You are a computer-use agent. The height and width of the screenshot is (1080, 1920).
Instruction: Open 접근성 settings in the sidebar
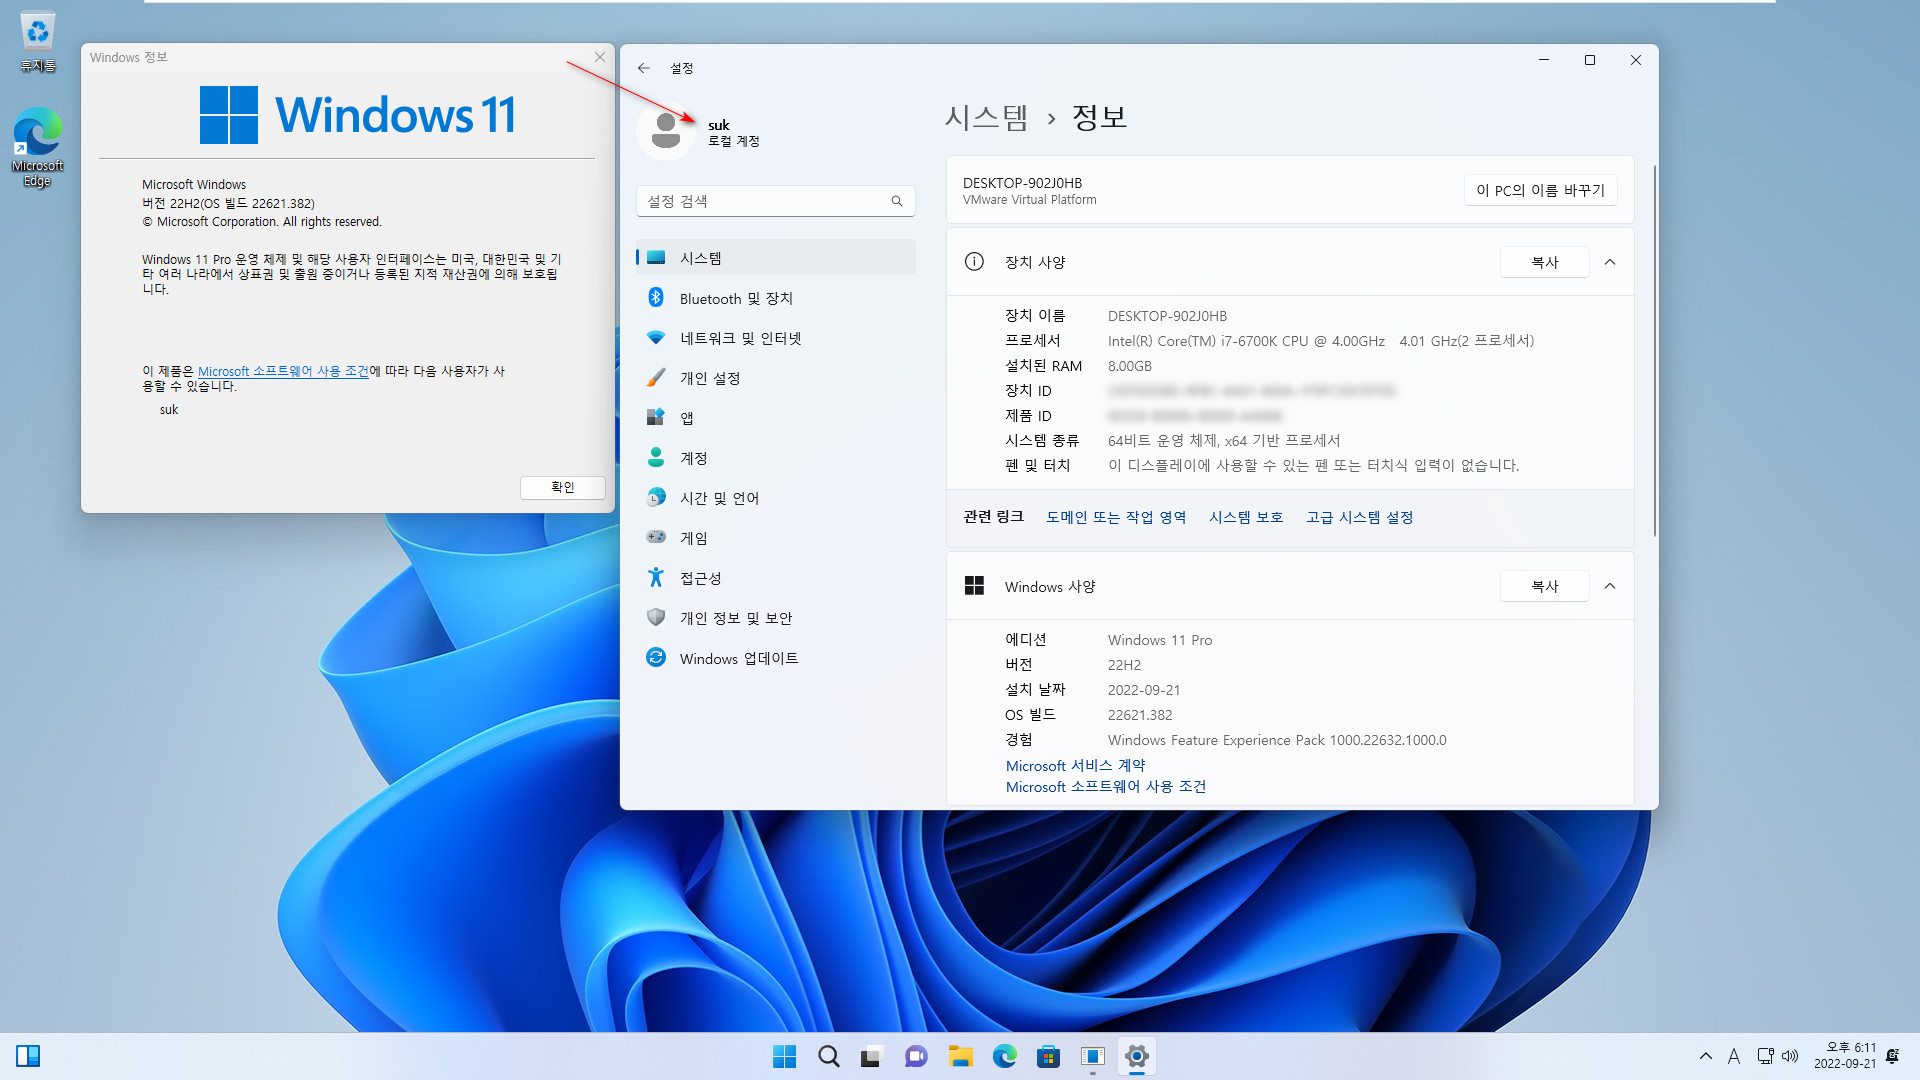(776, 578)
